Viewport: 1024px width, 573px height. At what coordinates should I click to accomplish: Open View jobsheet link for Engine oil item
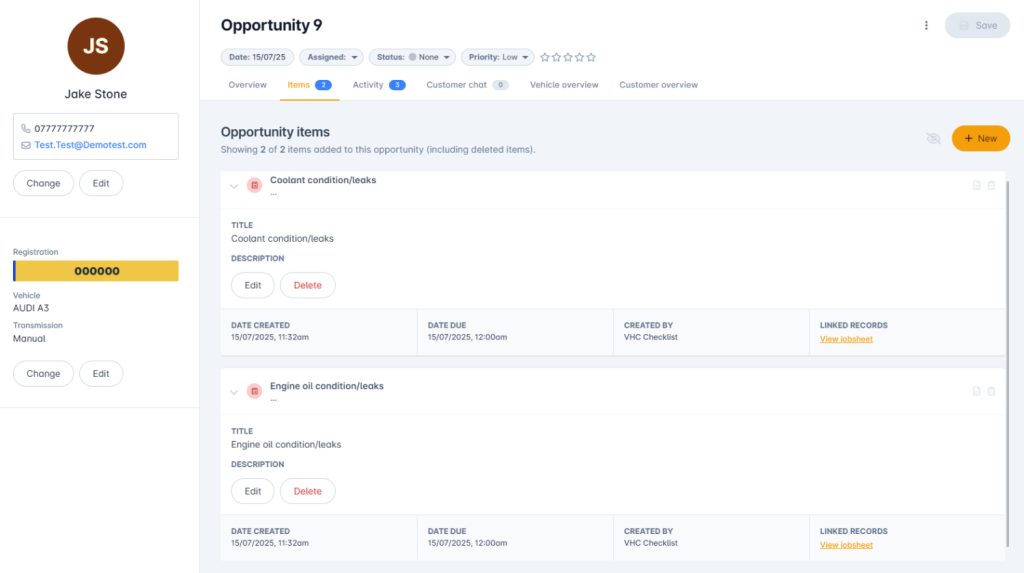(846, 545)
